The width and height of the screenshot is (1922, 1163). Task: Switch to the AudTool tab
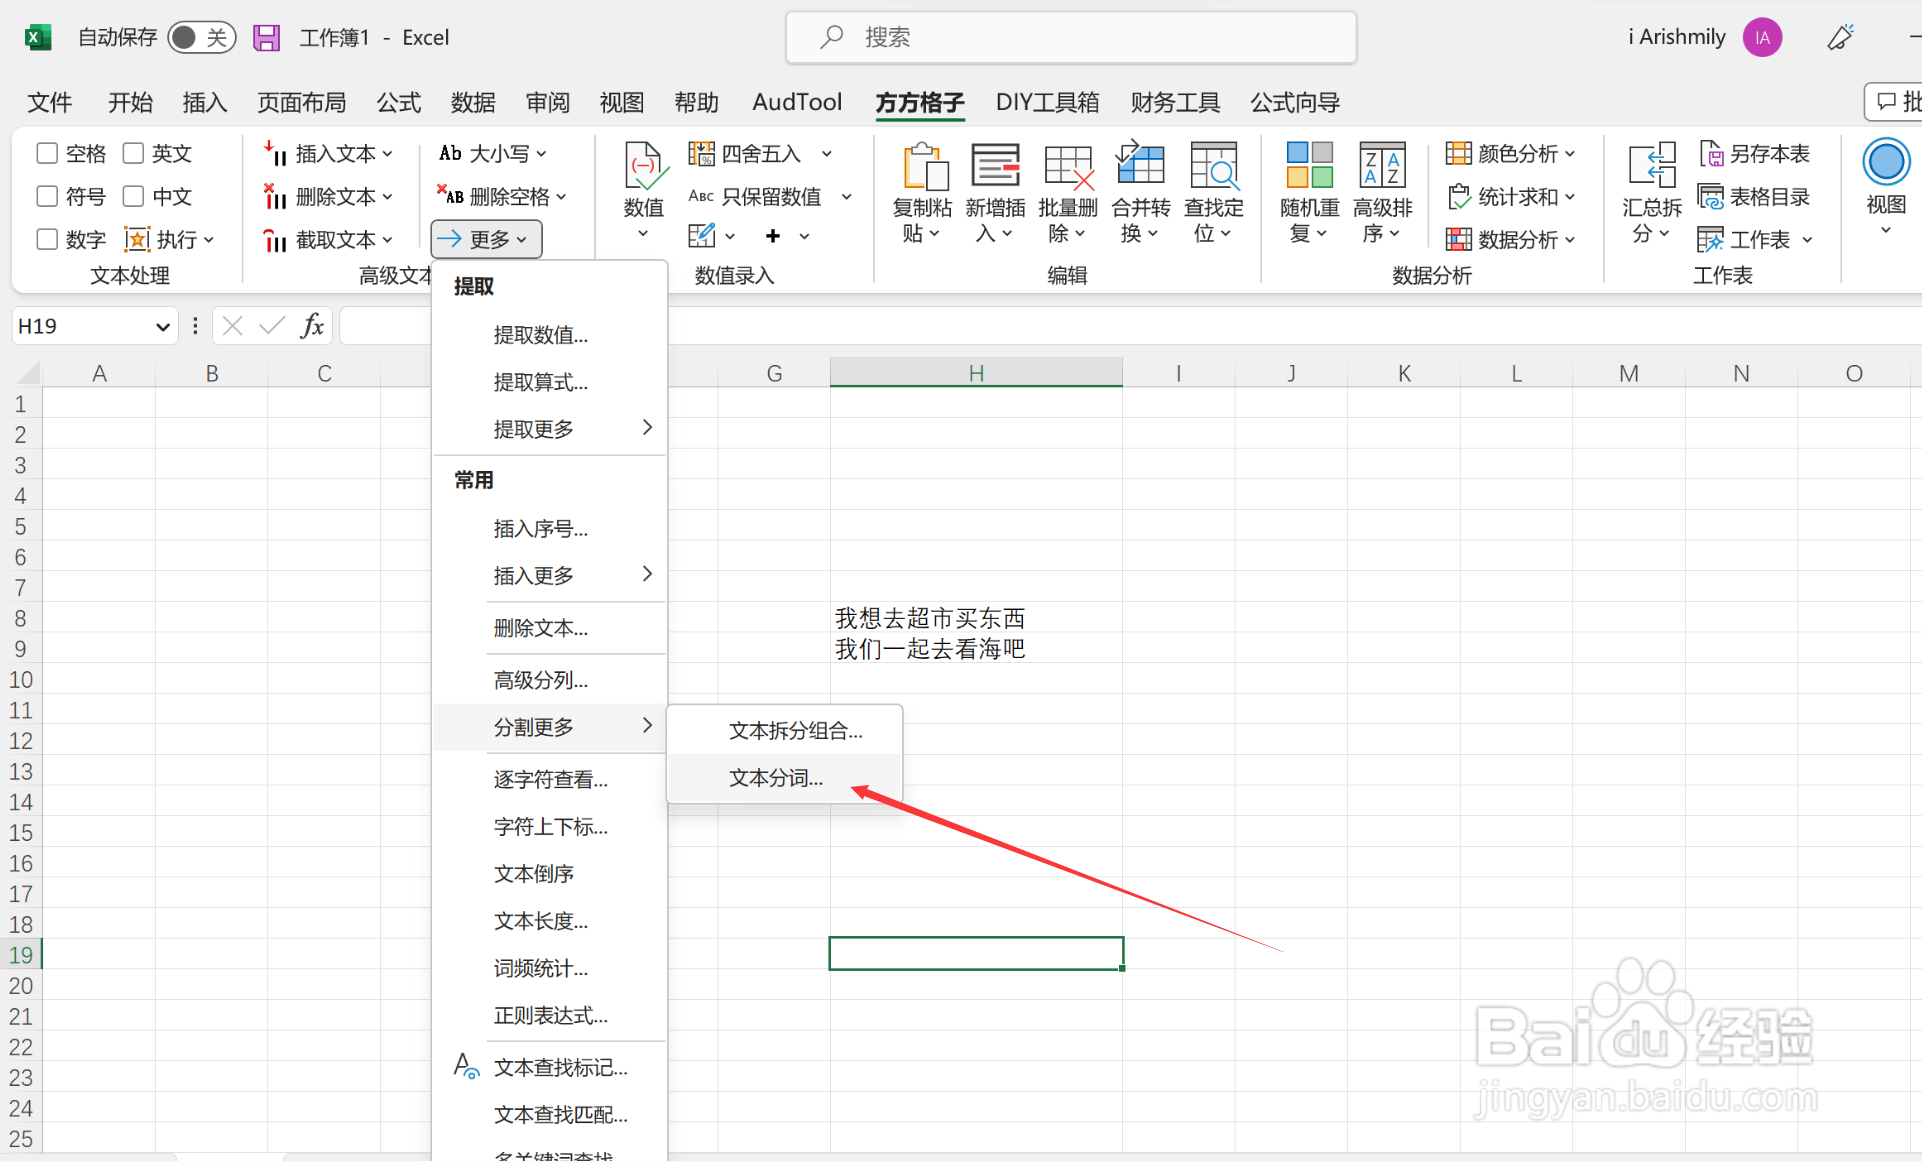(797, 102)
